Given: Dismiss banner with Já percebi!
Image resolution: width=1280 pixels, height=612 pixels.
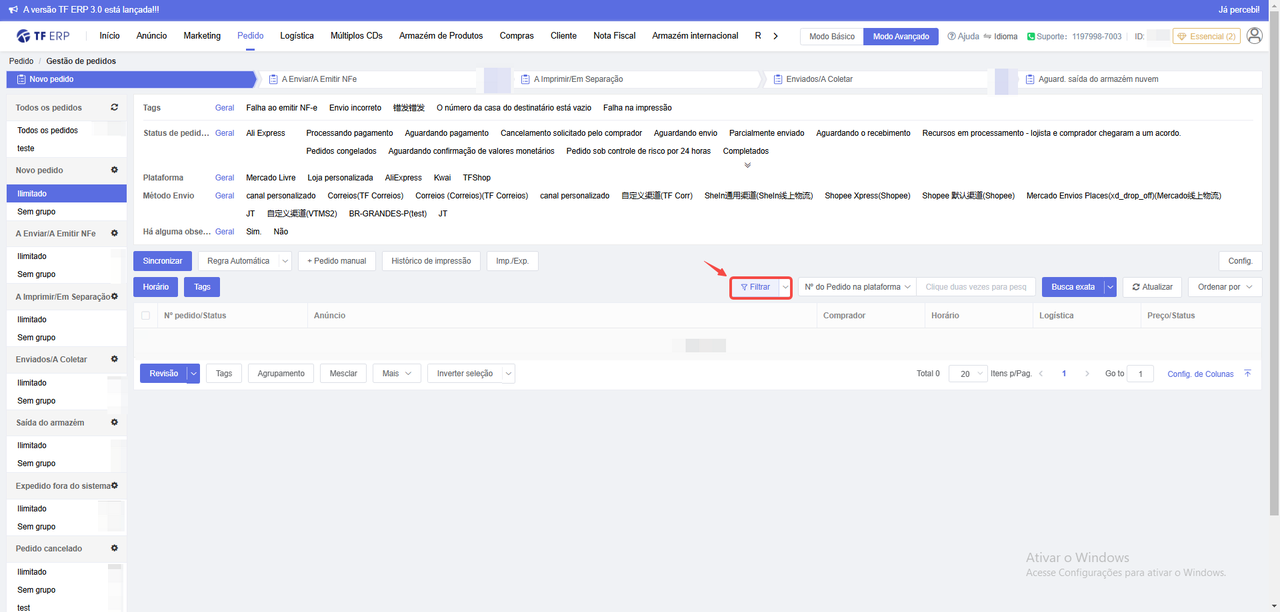Looking at the screenshot, I should click(x=1239, y=9).
